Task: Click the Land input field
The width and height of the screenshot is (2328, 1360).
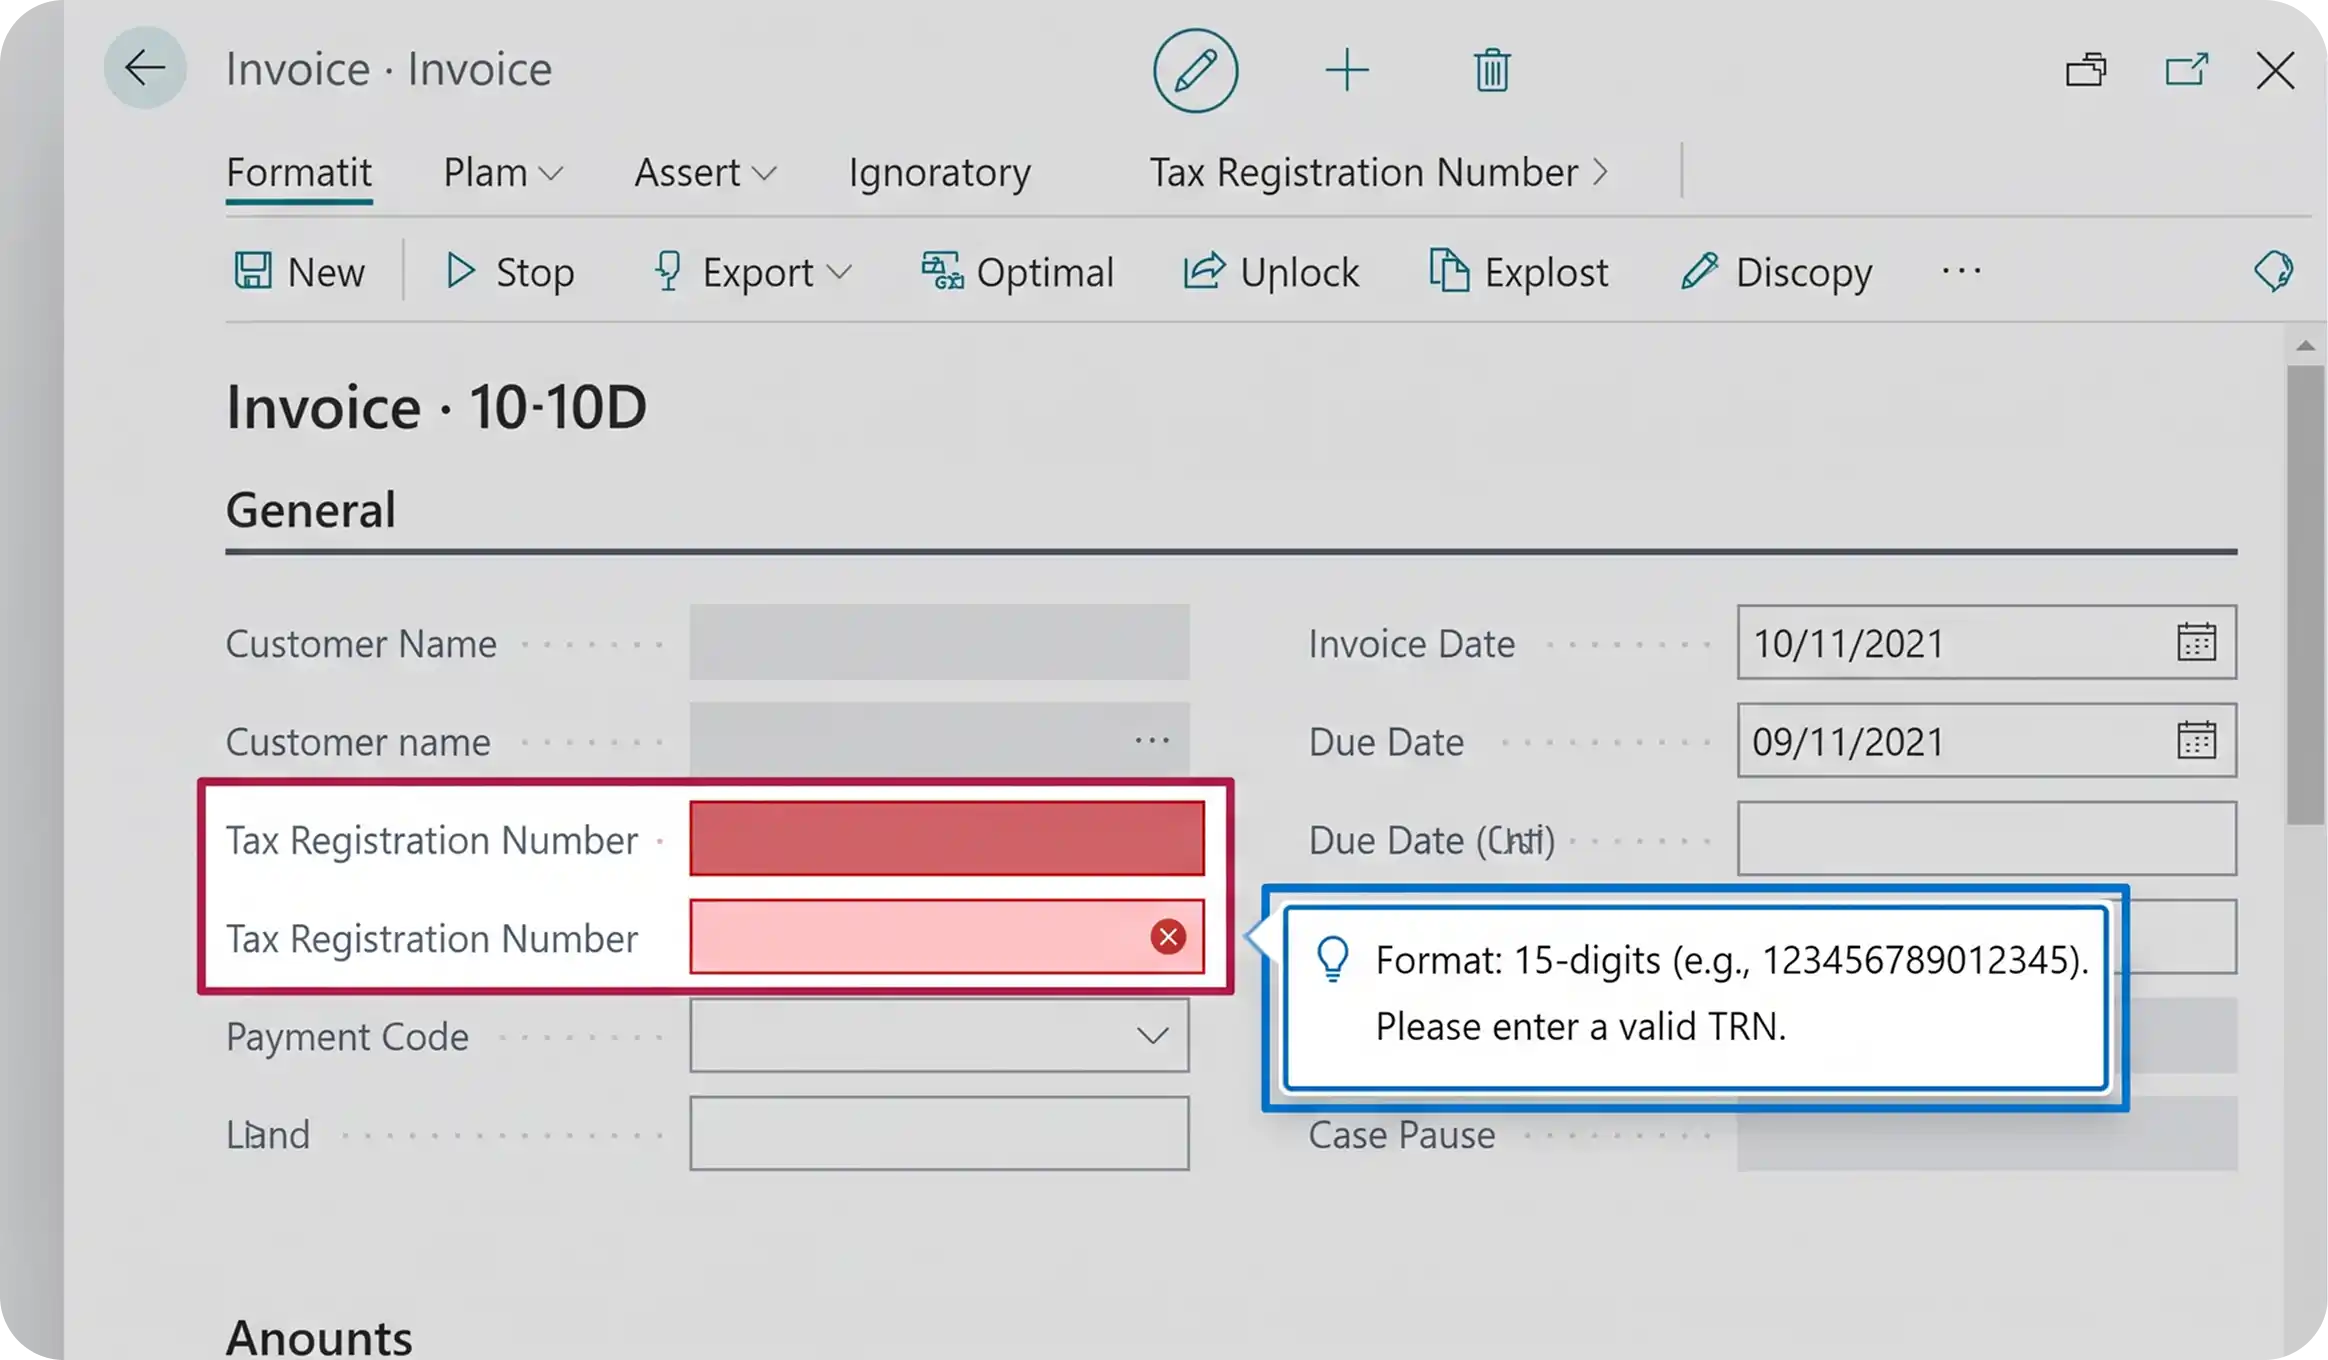Action: [939, 1133]
